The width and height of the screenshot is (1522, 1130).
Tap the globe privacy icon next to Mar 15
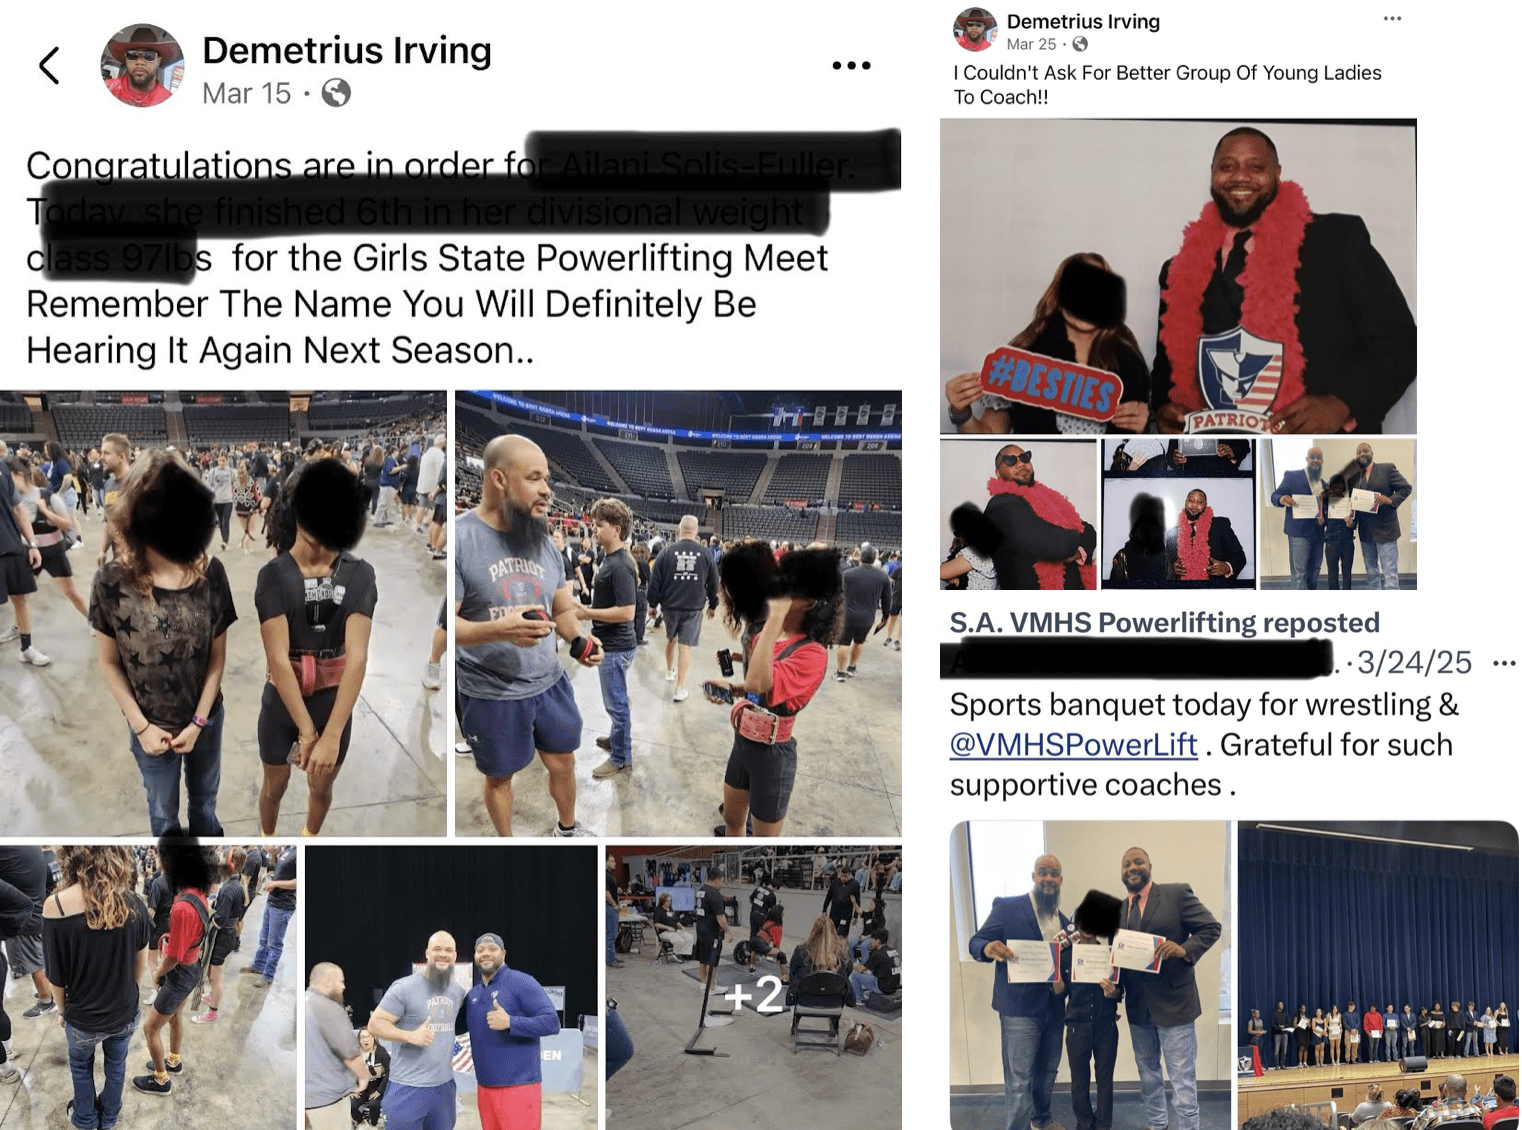[x=336, y=93]
